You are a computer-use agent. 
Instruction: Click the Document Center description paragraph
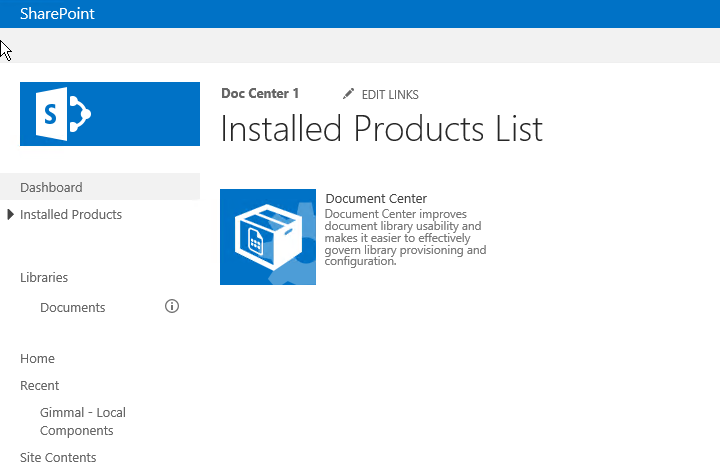click(x=405, y=238)
